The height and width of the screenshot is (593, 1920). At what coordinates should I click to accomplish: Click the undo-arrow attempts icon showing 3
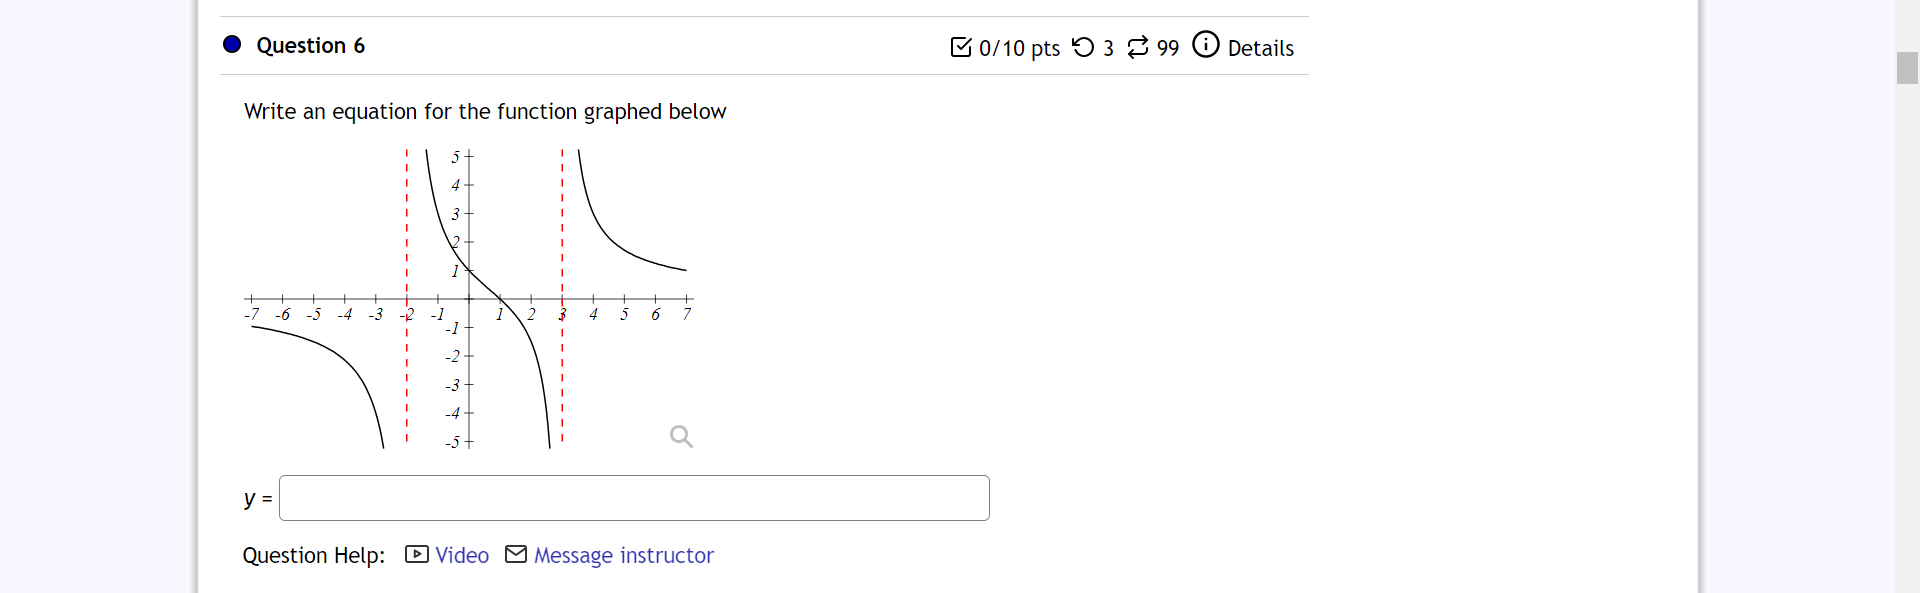click(x=1085, y=47)
